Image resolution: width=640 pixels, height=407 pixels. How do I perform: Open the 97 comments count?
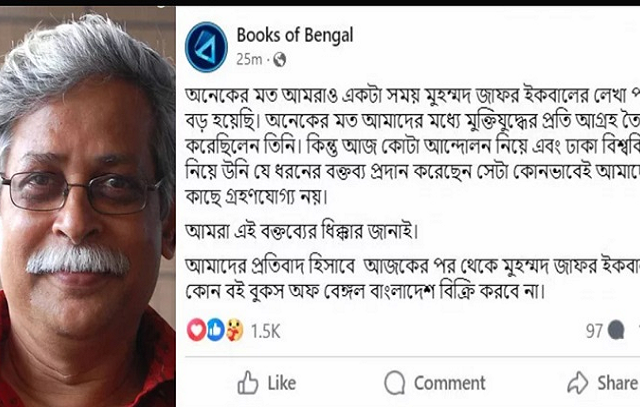point(594,331)
